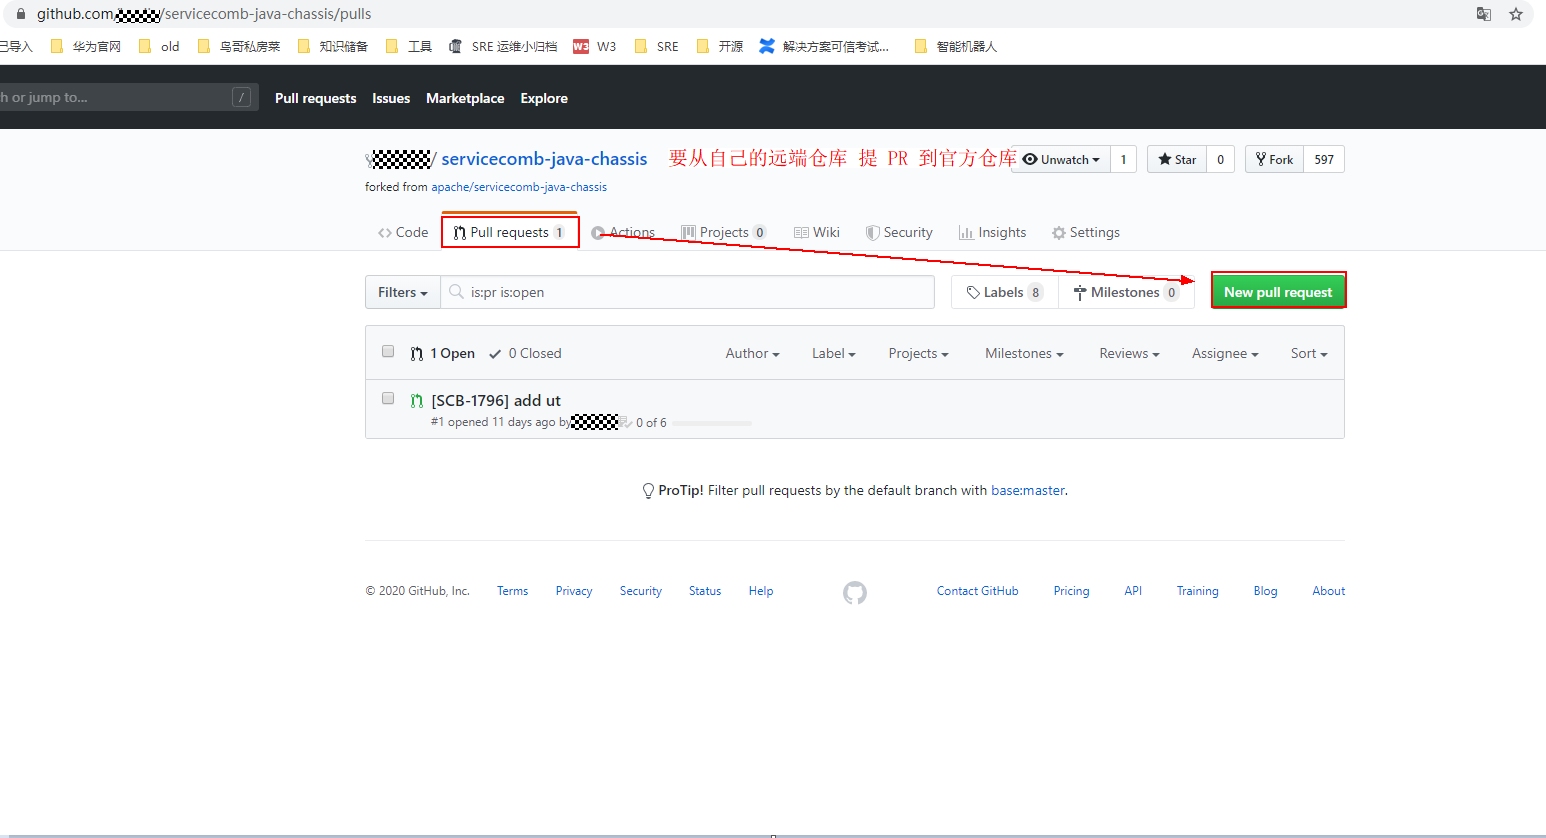This screenshot has height=838, width=1546.
Task: Switch to the Projects tab
Action: [x=724, y=232]
